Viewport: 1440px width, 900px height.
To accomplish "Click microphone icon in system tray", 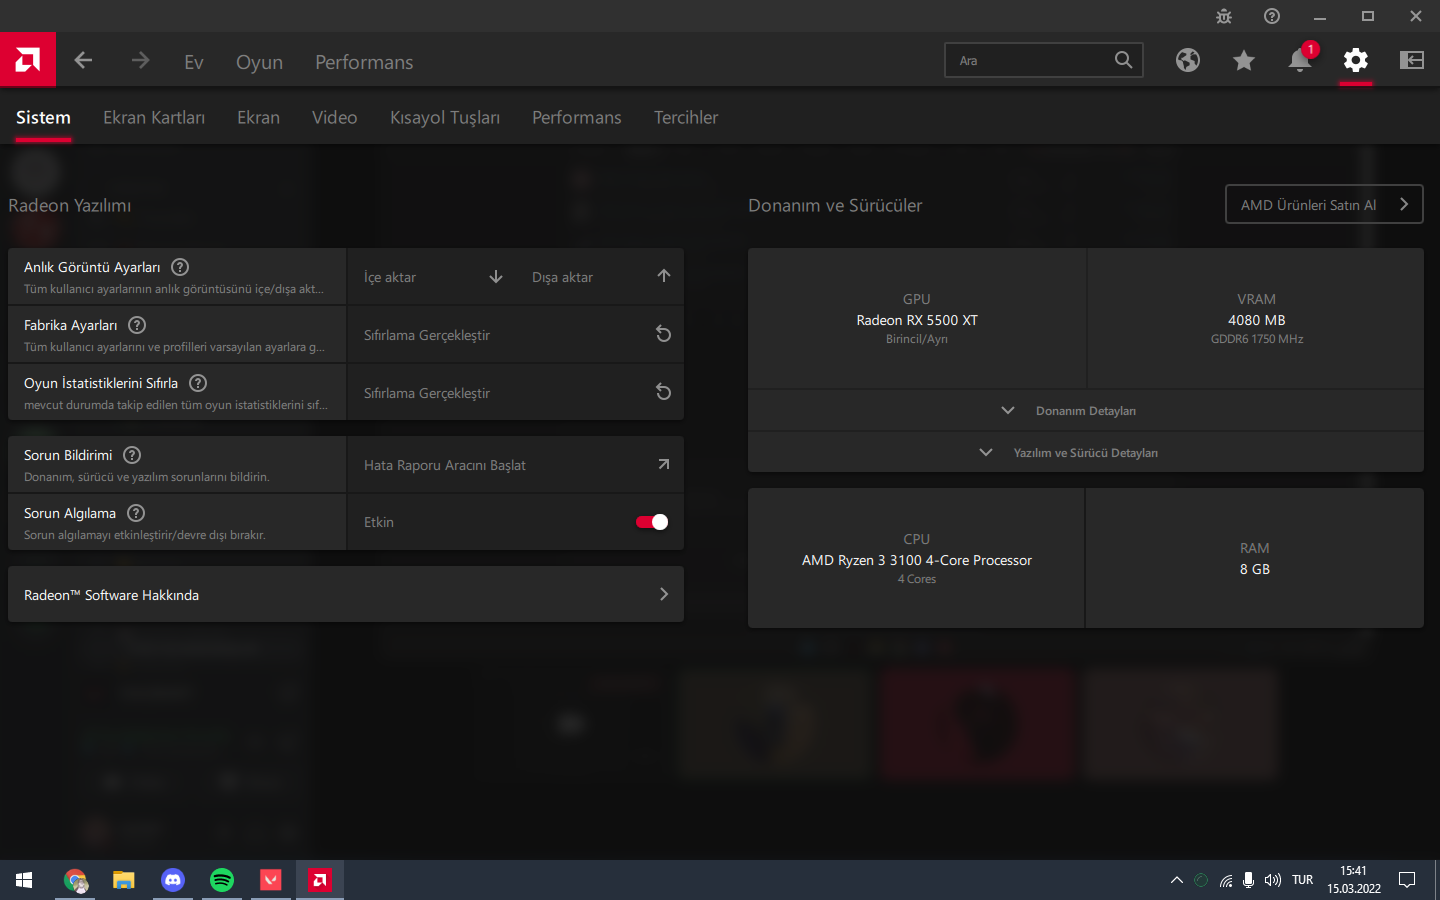I will click(1248, 880).
